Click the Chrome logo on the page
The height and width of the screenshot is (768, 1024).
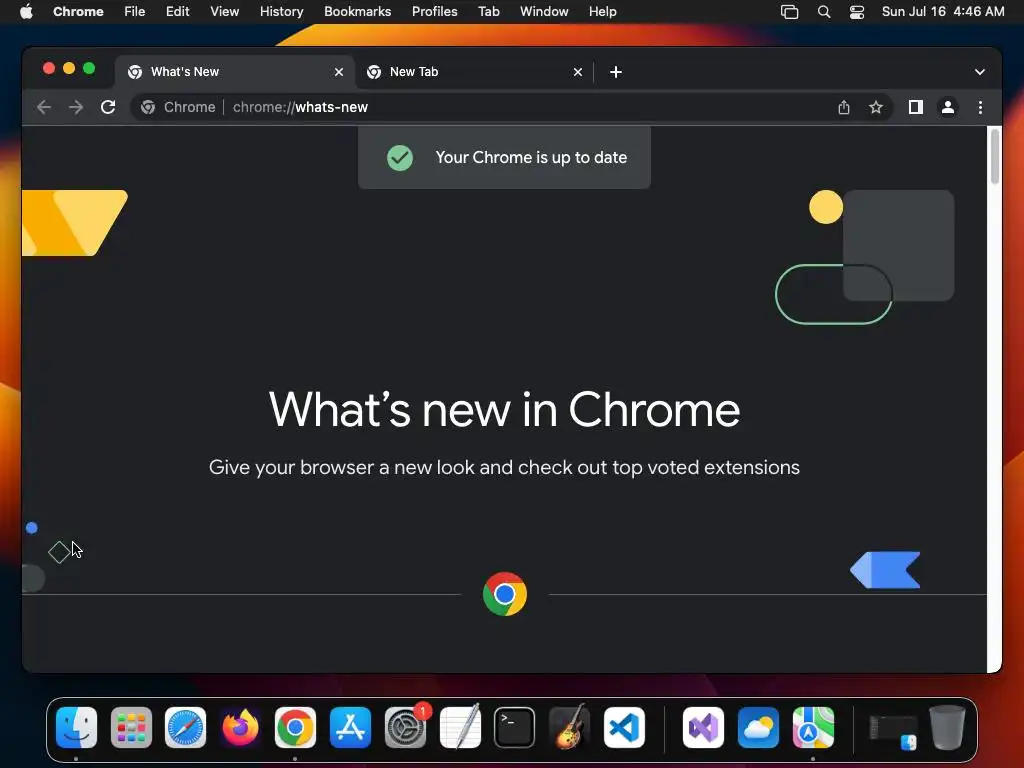(505, 594)
